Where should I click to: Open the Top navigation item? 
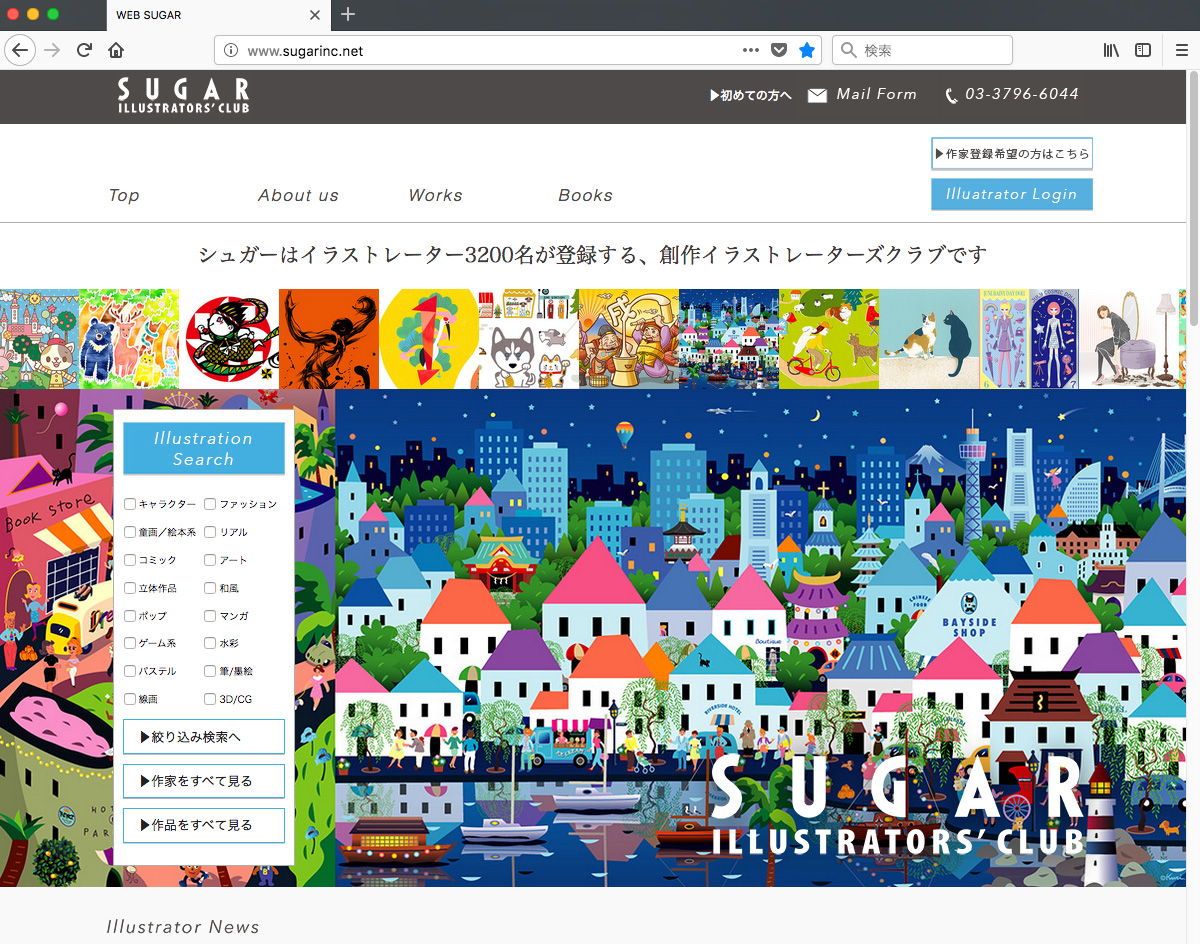pyautogui.click(x=124, y=195)
